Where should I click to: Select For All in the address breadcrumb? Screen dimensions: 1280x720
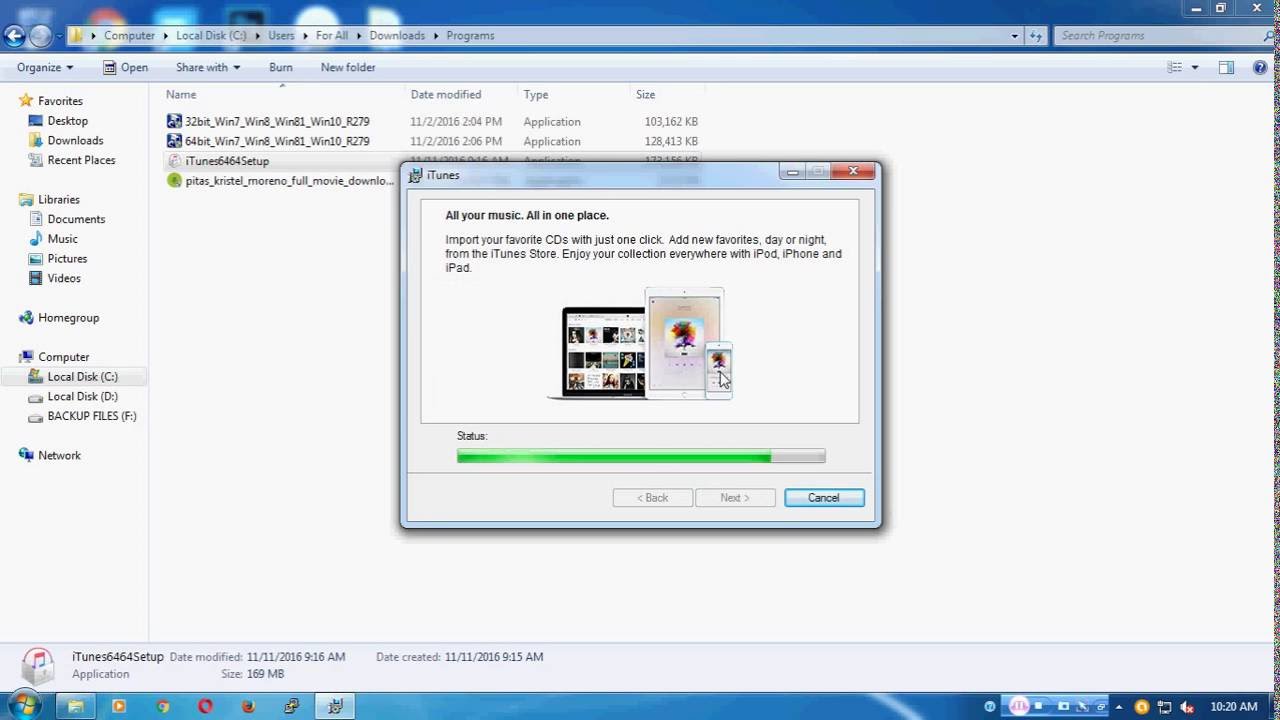click(x=332, y=36)
